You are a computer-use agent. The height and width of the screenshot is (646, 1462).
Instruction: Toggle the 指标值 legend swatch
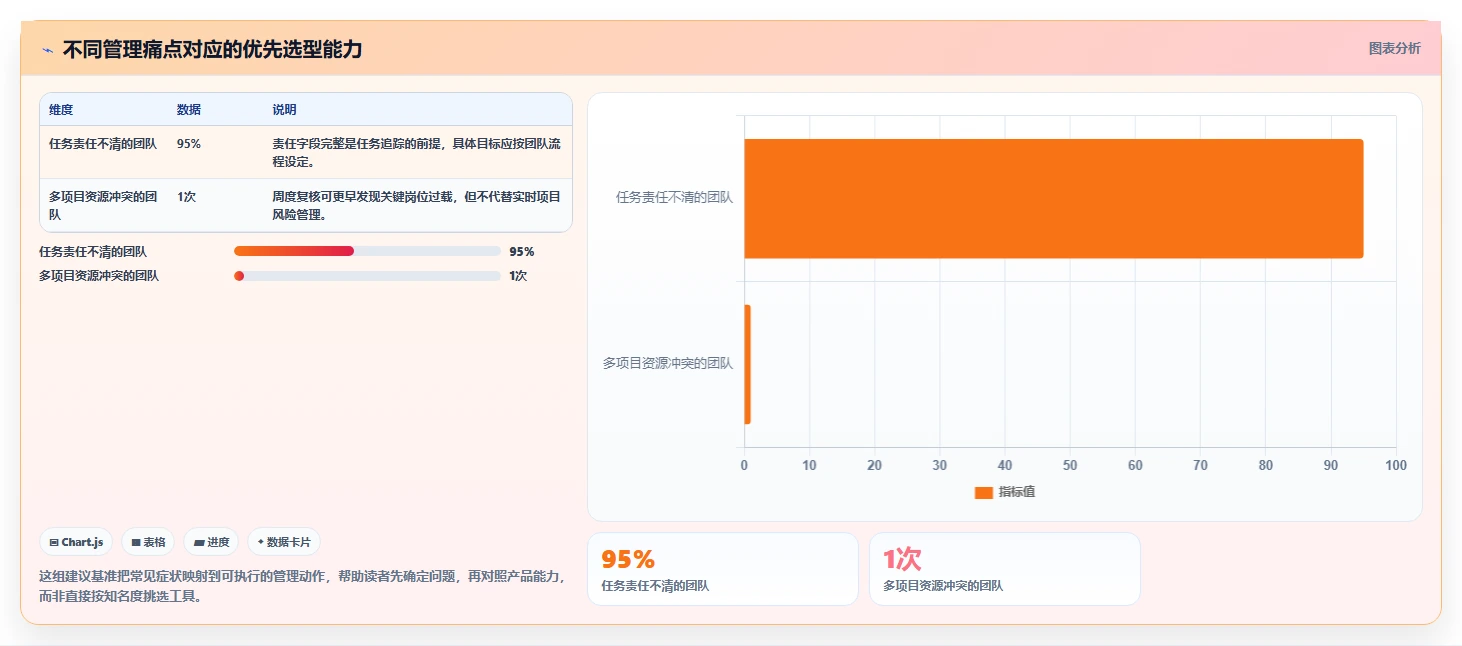coord(983,492)
